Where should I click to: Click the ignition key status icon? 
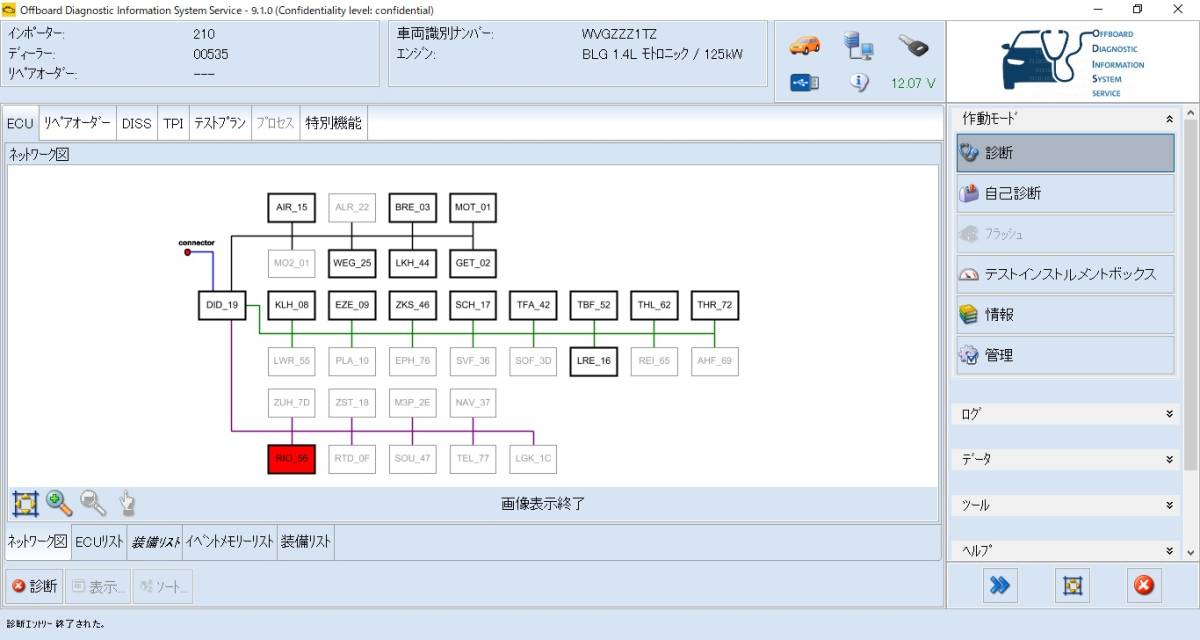point(912,45)
